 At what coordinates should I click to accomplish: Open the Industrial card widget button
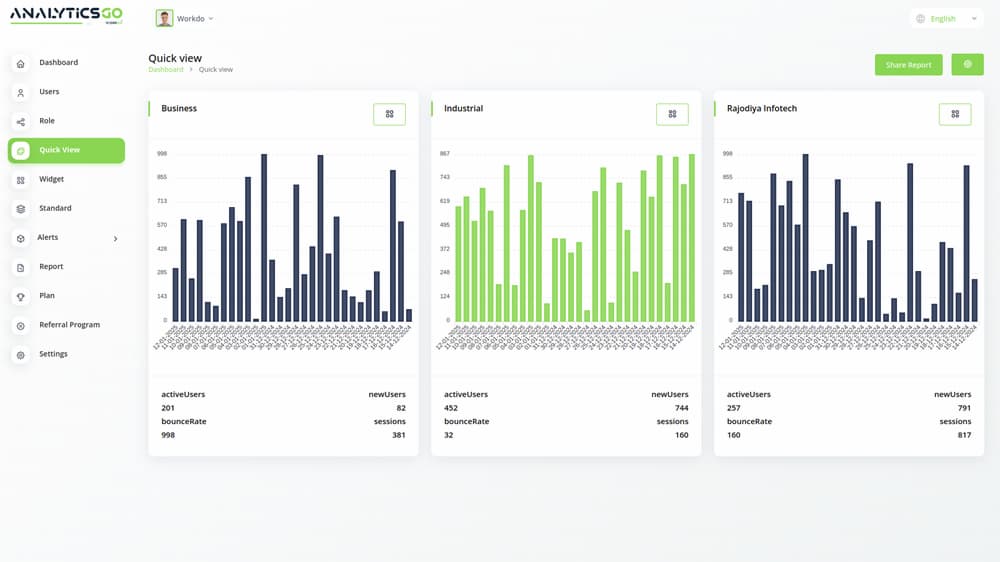pyautogui.click(x=672, y=114)
